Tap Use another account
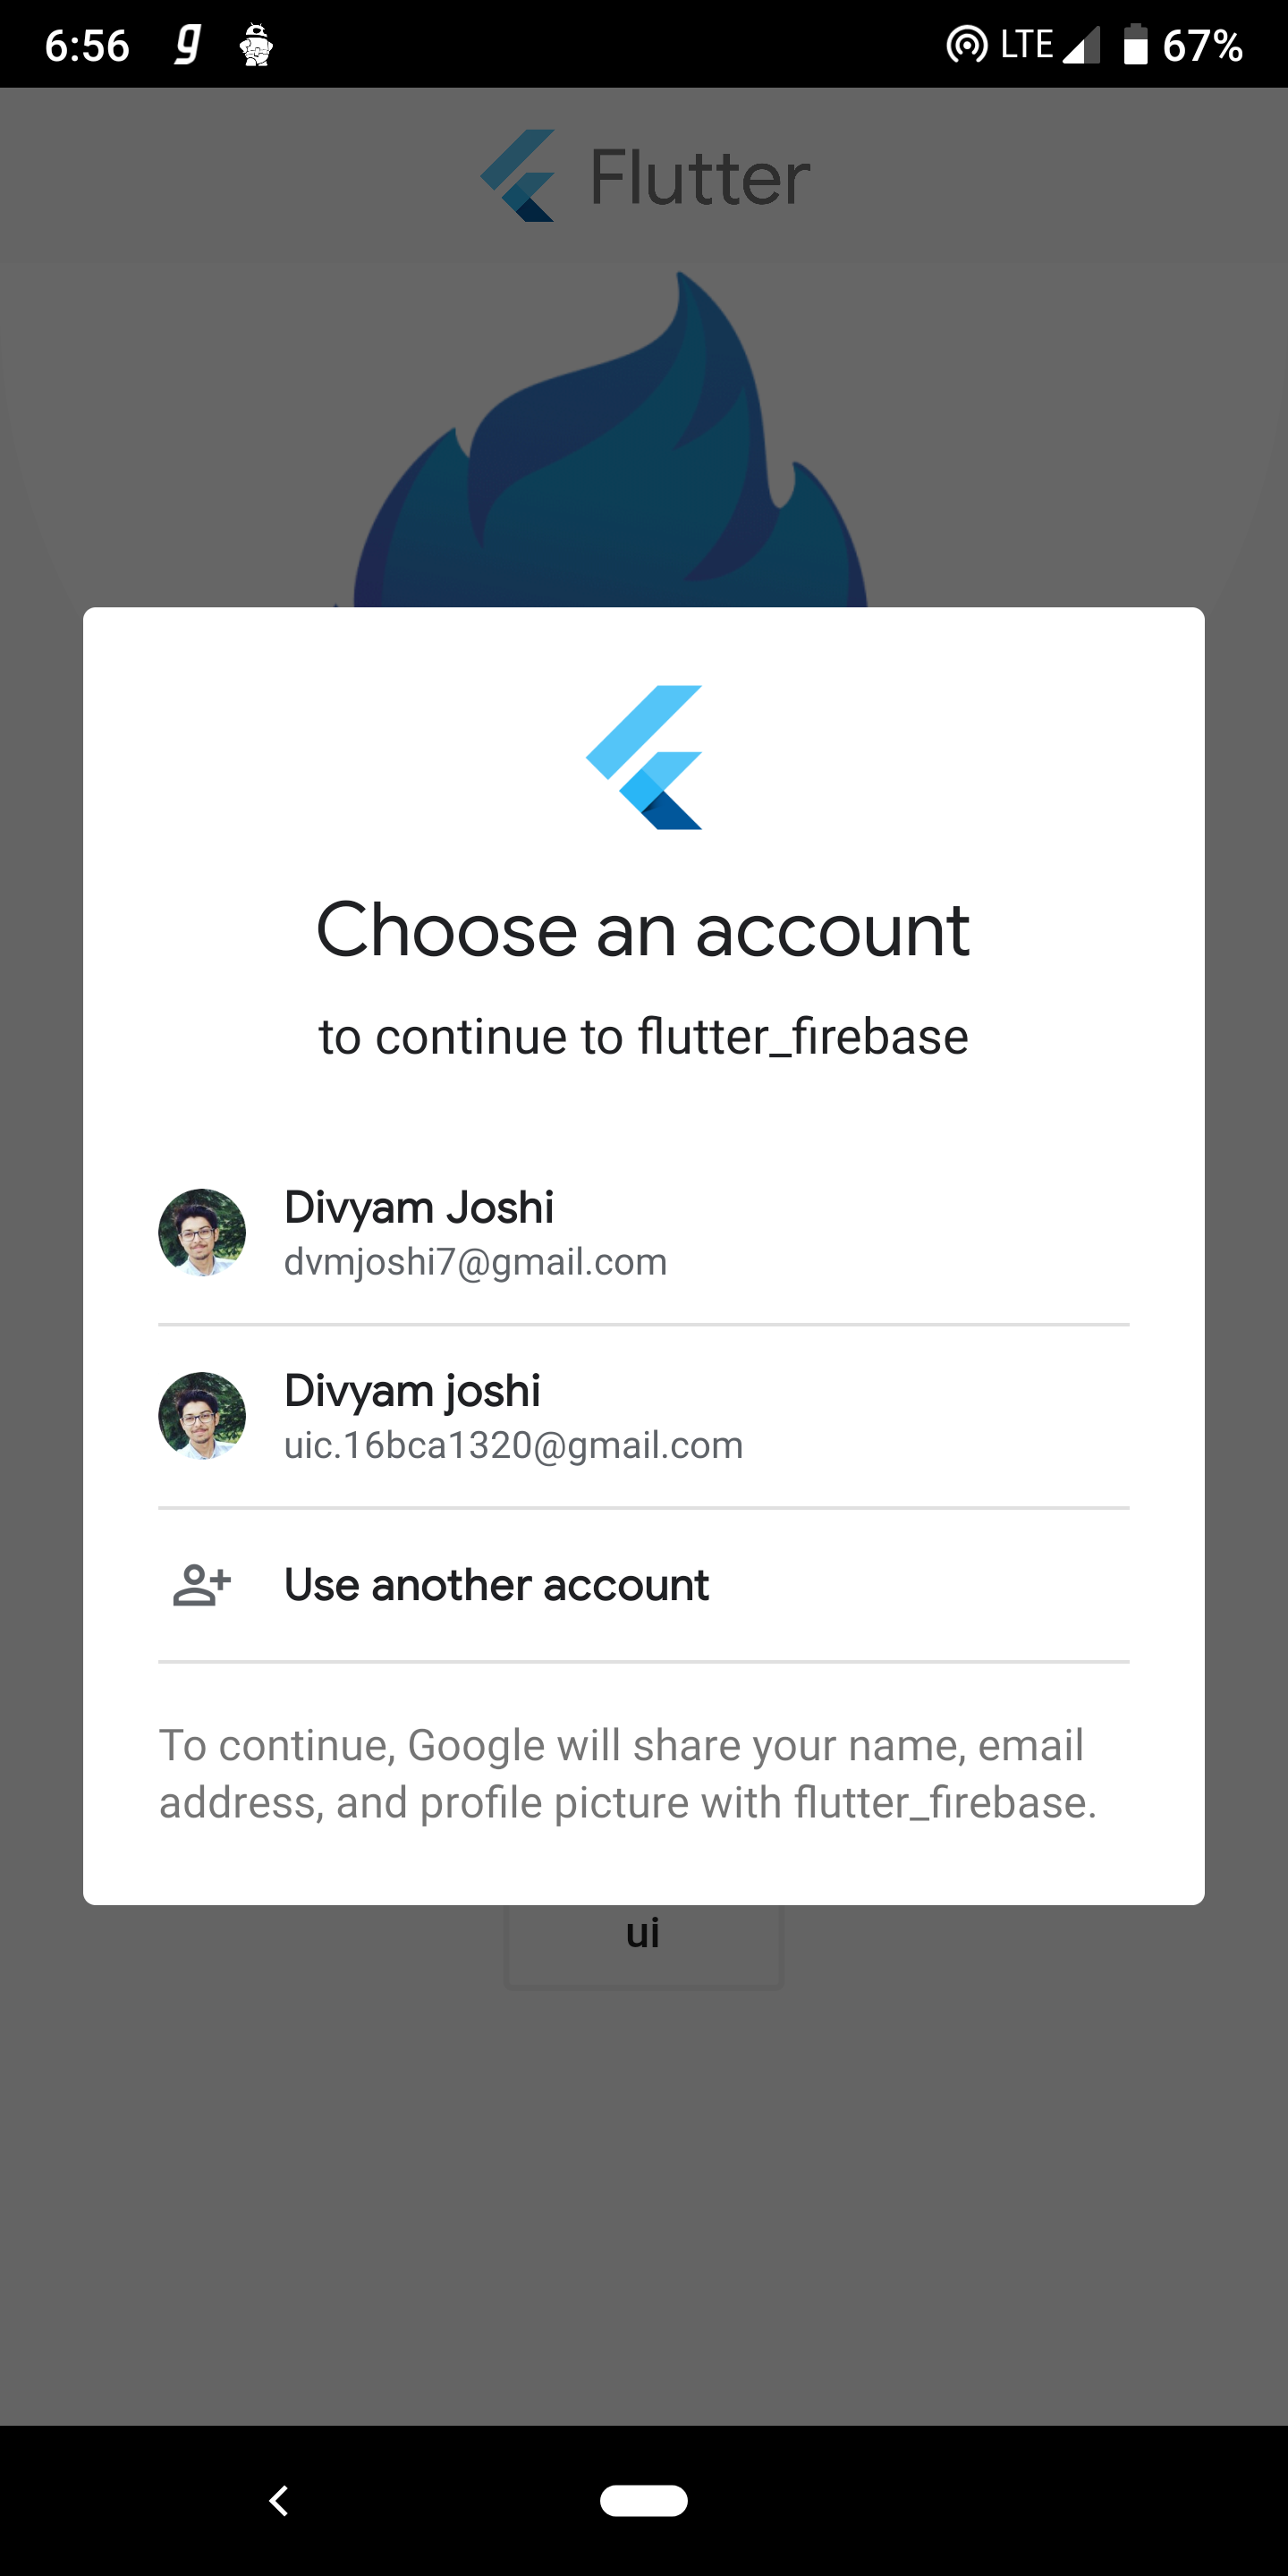1288x2576 pixels. click(496, 1584)
